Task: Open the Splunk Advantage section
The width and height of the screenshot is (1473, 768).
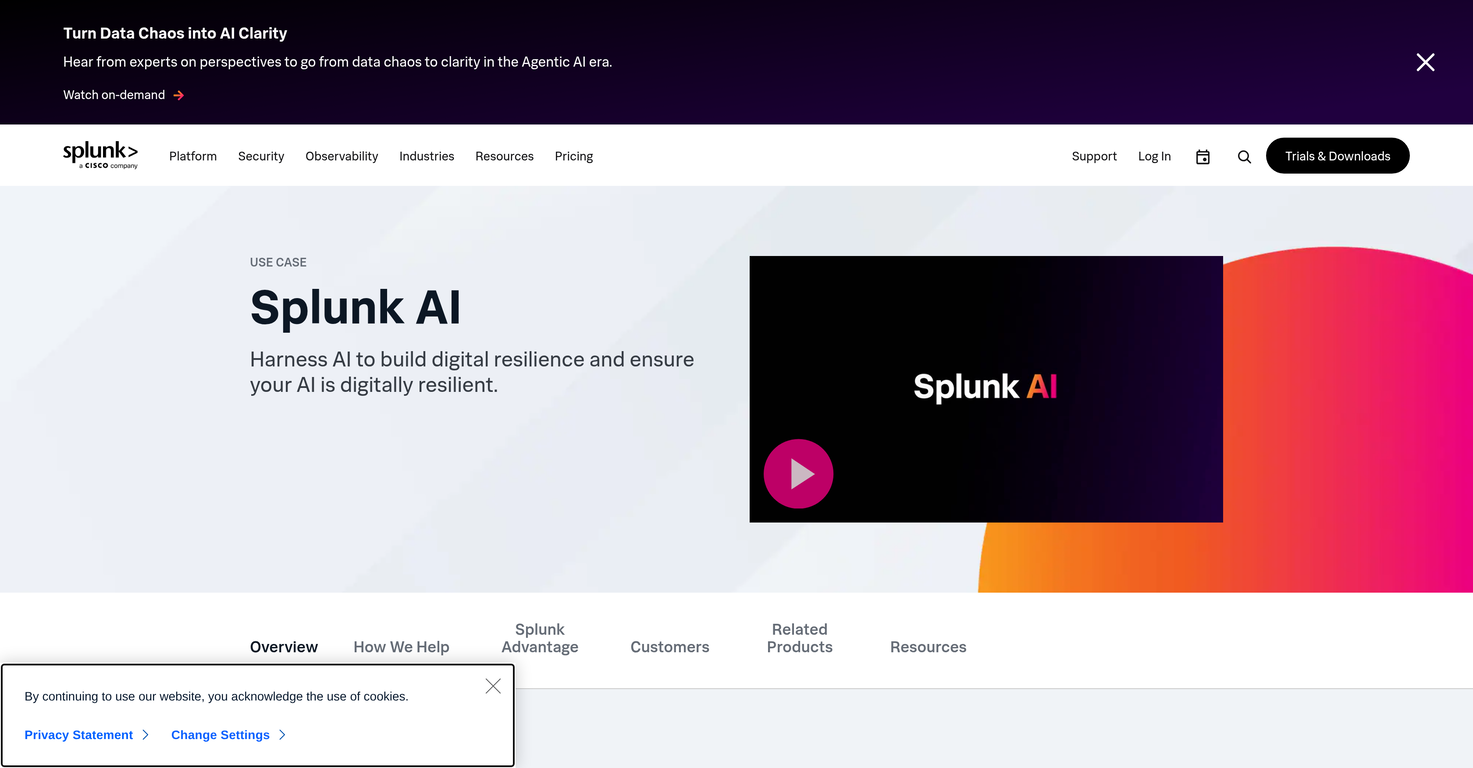Action: [x=539, y=638]
